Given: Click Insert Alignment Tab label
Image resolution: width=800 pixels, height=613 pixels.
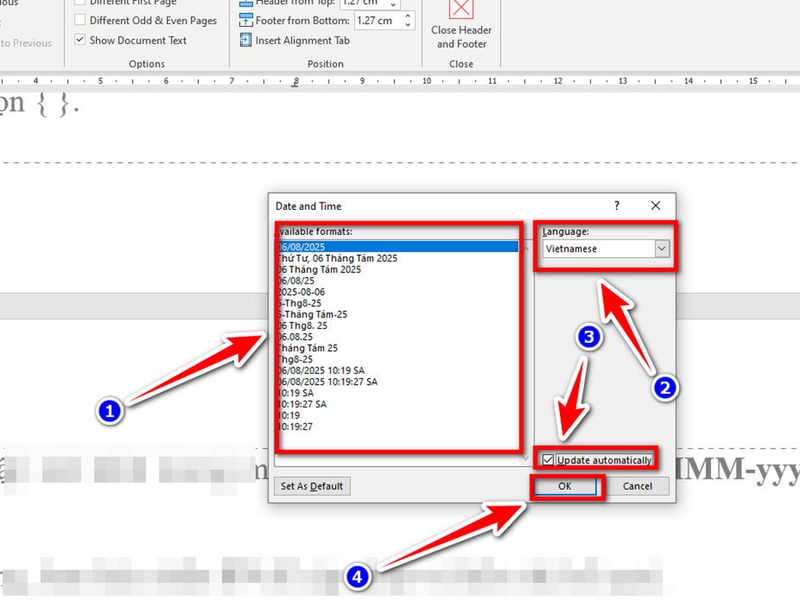Looking at the screenshot, I should pyautogui.click(x=303, y=40).
